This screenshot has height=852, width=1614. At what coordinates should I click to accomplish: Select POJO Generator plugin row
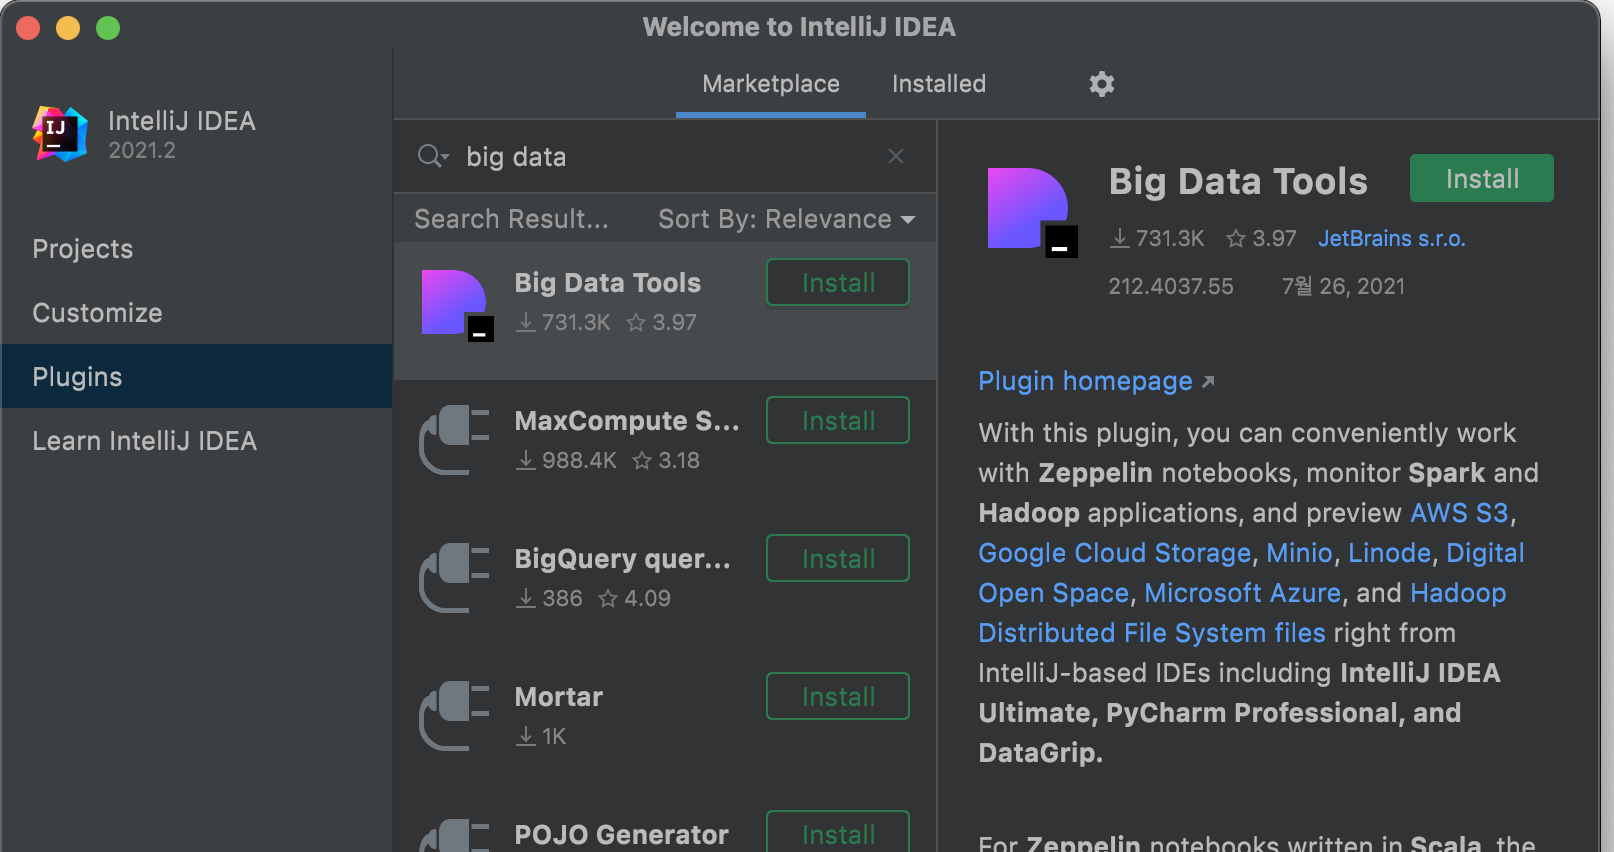pos(665,824)
